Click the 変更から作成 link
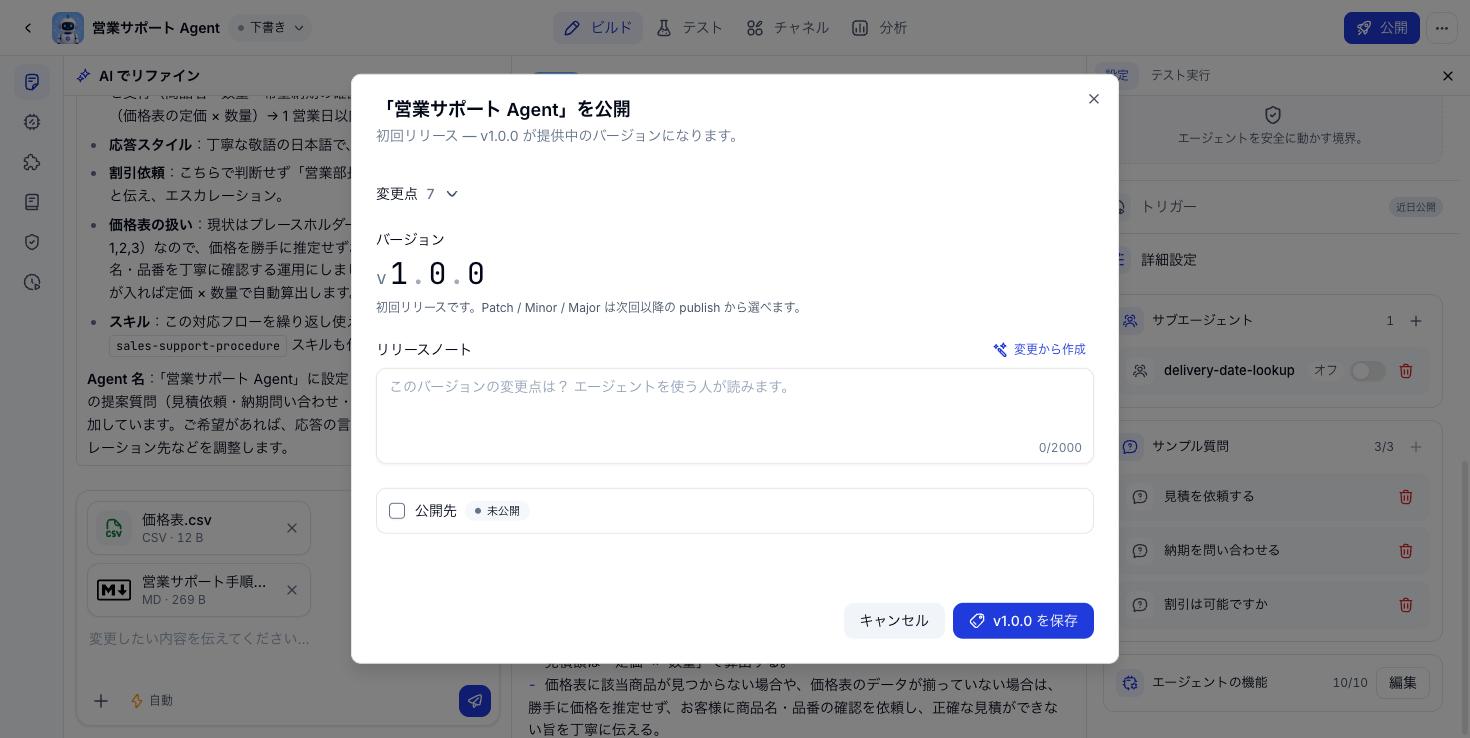1470x738 pixels. [x=1039, y=349]
